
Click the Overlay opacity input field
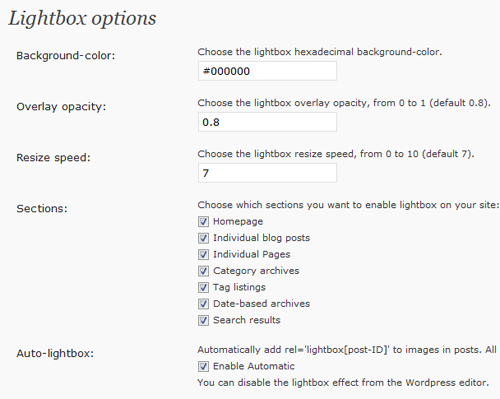(267, 122)
